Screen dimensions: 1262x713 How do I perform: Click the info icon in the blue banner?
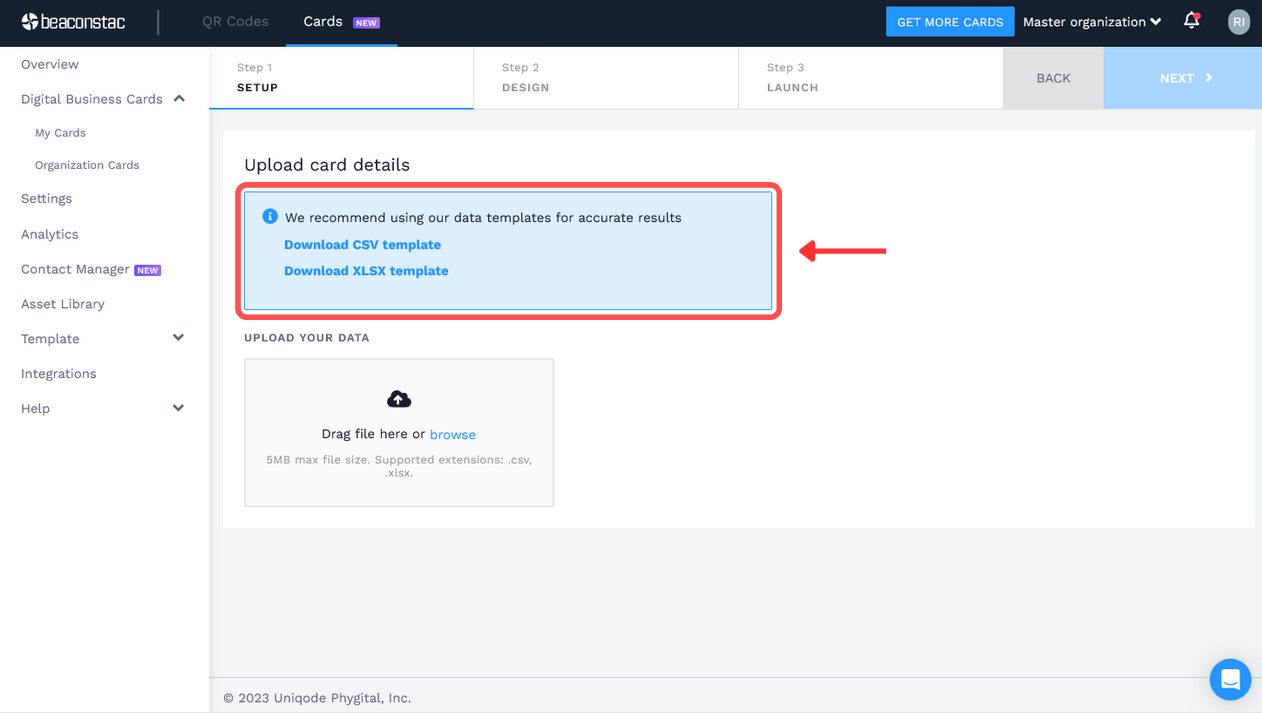[x=270, y=216]
